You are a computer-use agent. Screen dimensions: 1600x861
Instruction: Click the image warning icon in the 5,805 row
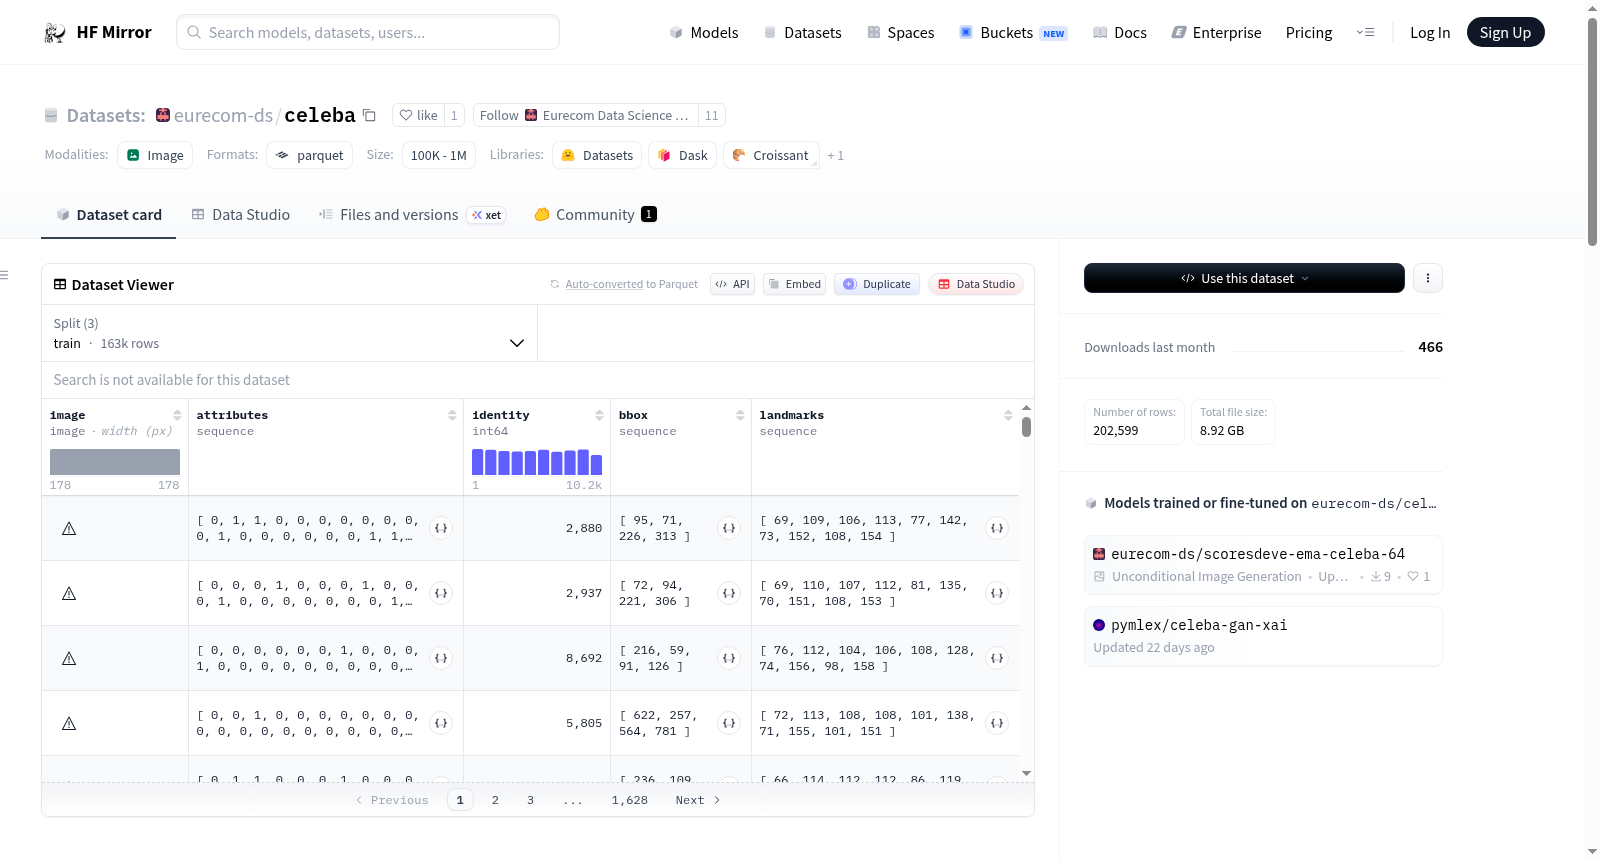click(69, 723)
